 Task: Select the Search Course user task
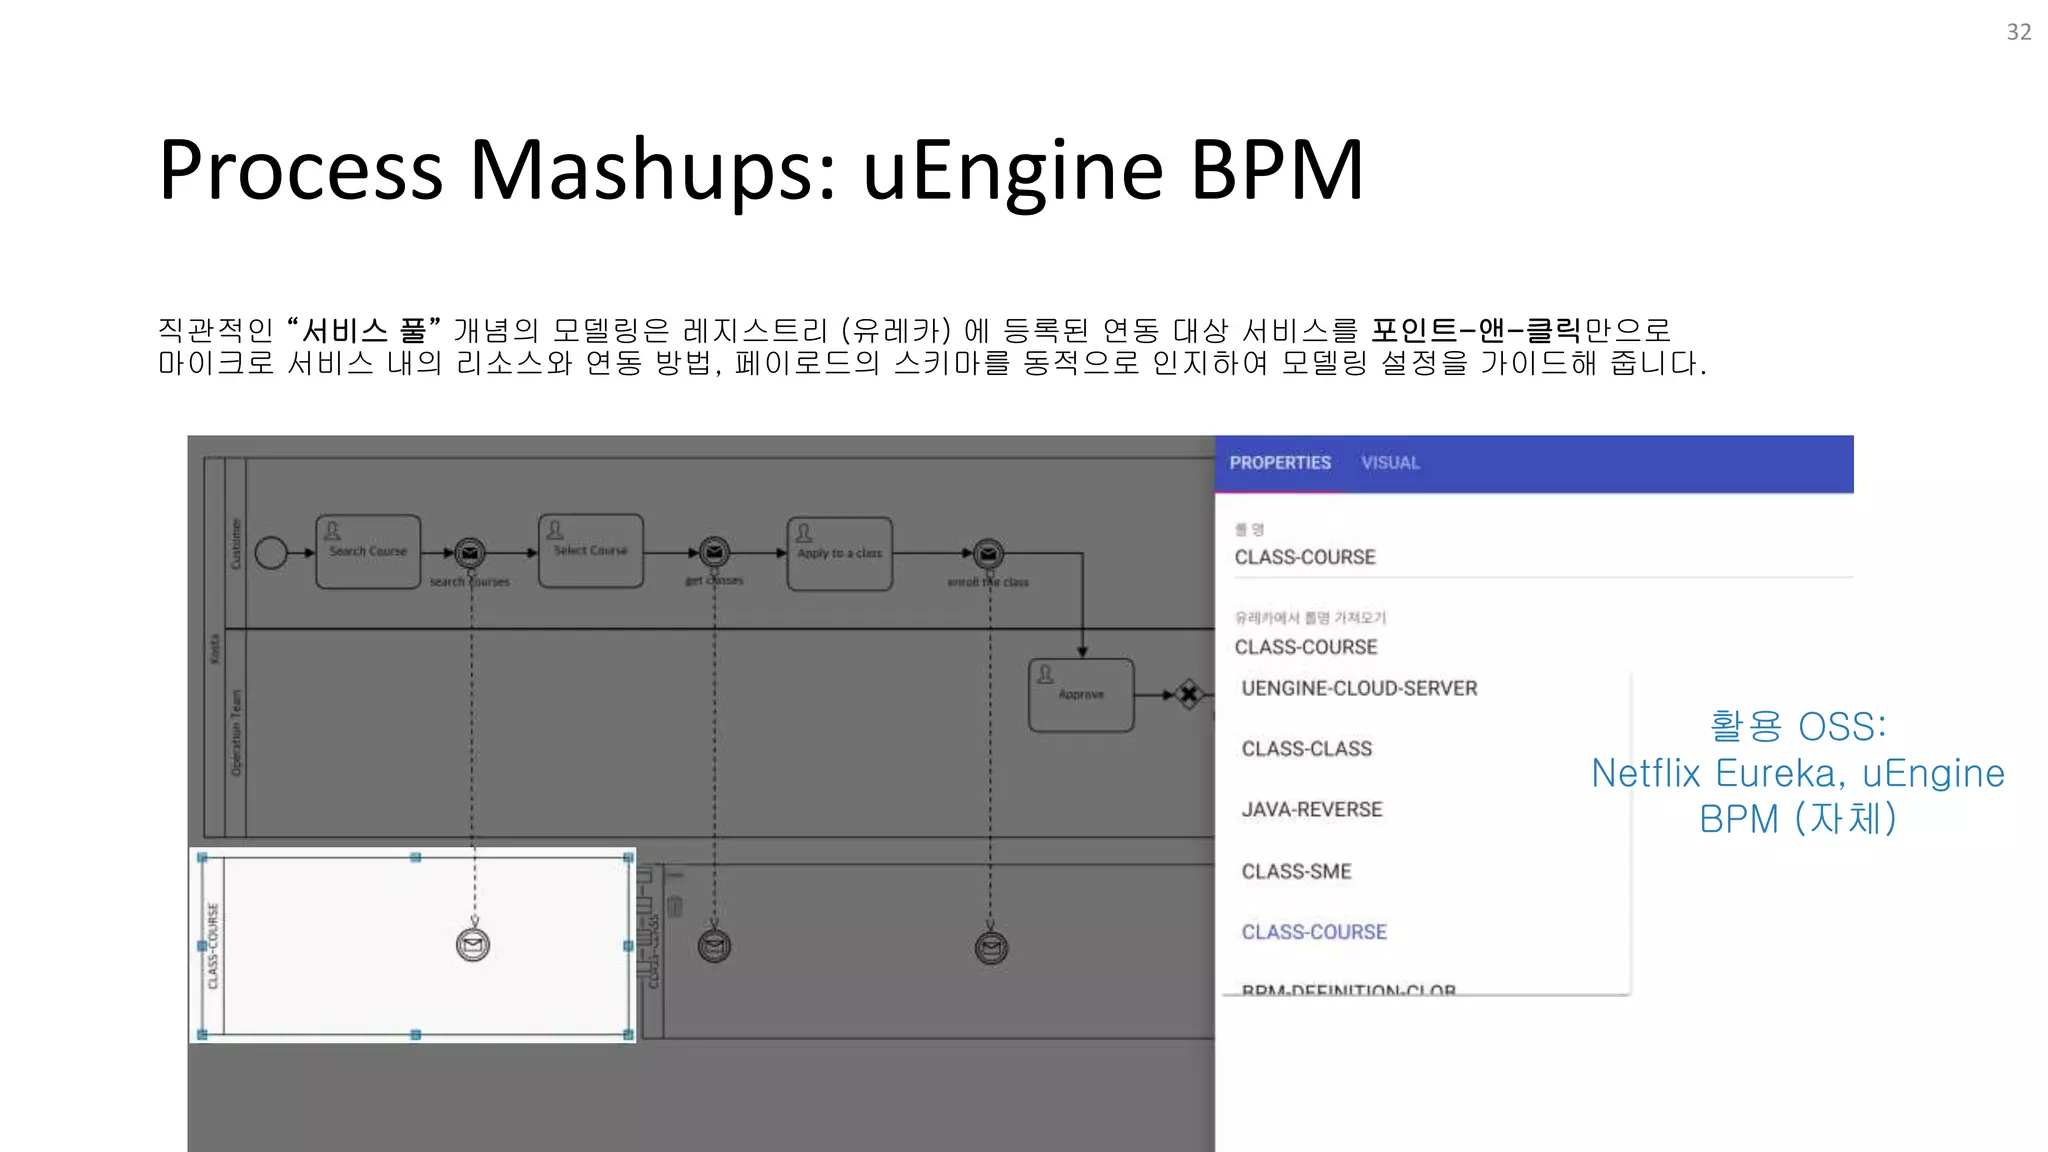[x=368, y=552]
